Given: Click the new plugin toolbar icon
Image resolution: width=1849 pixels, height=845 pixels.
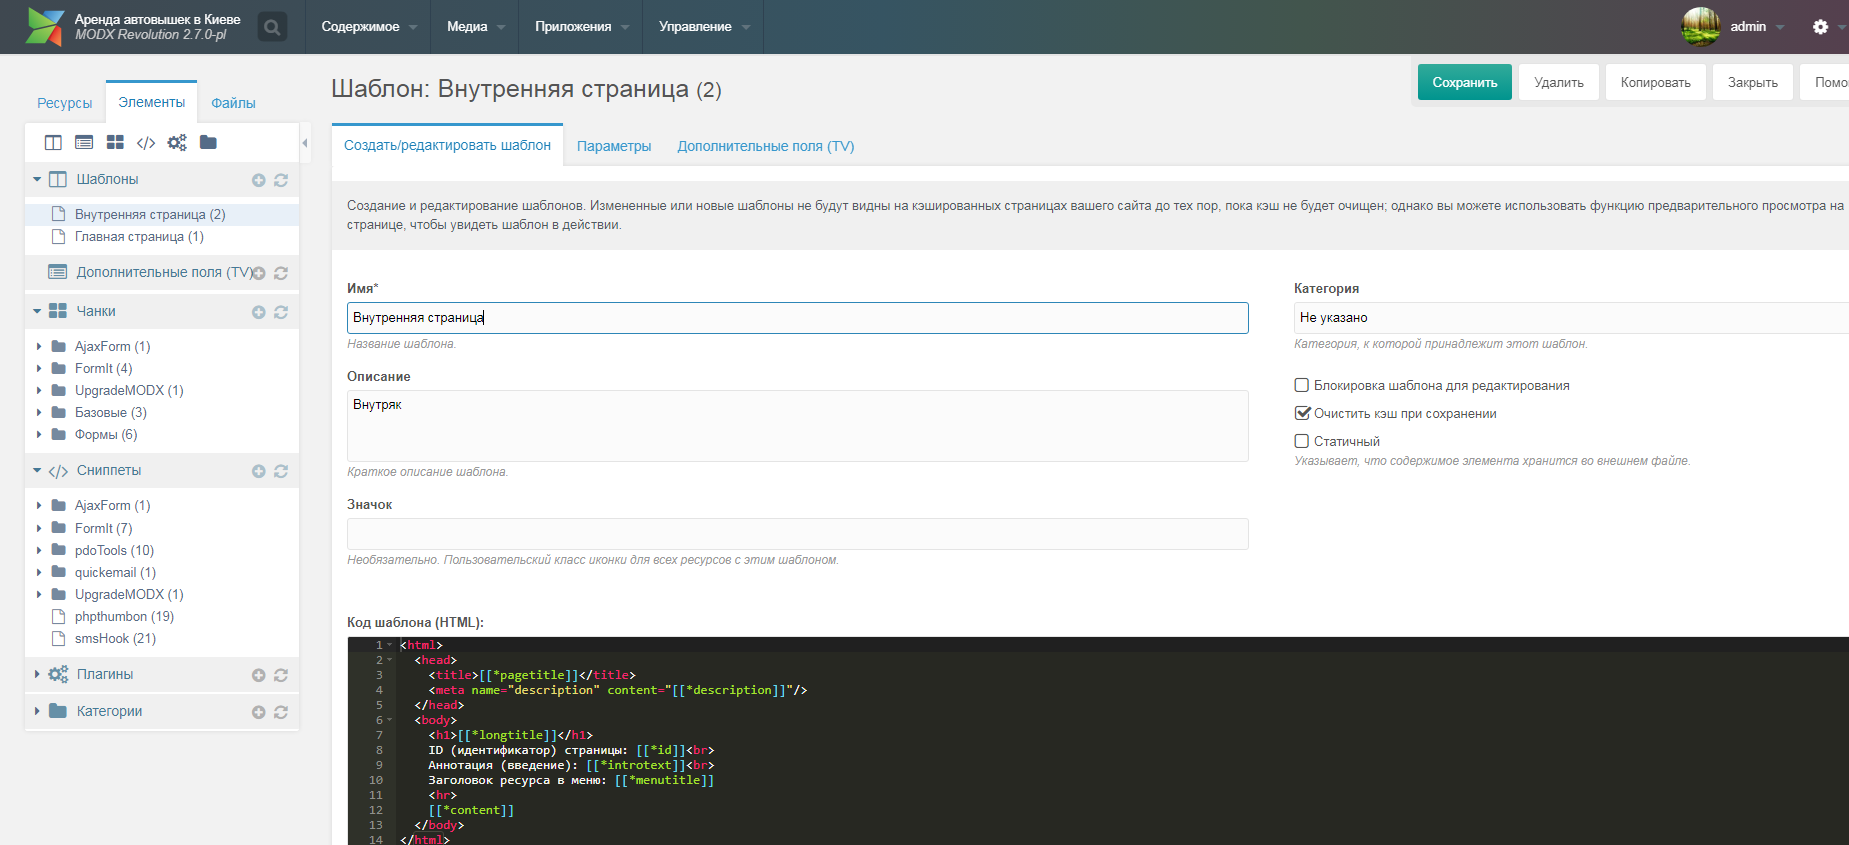Looking at the screenshot, I should pos(177,143).
